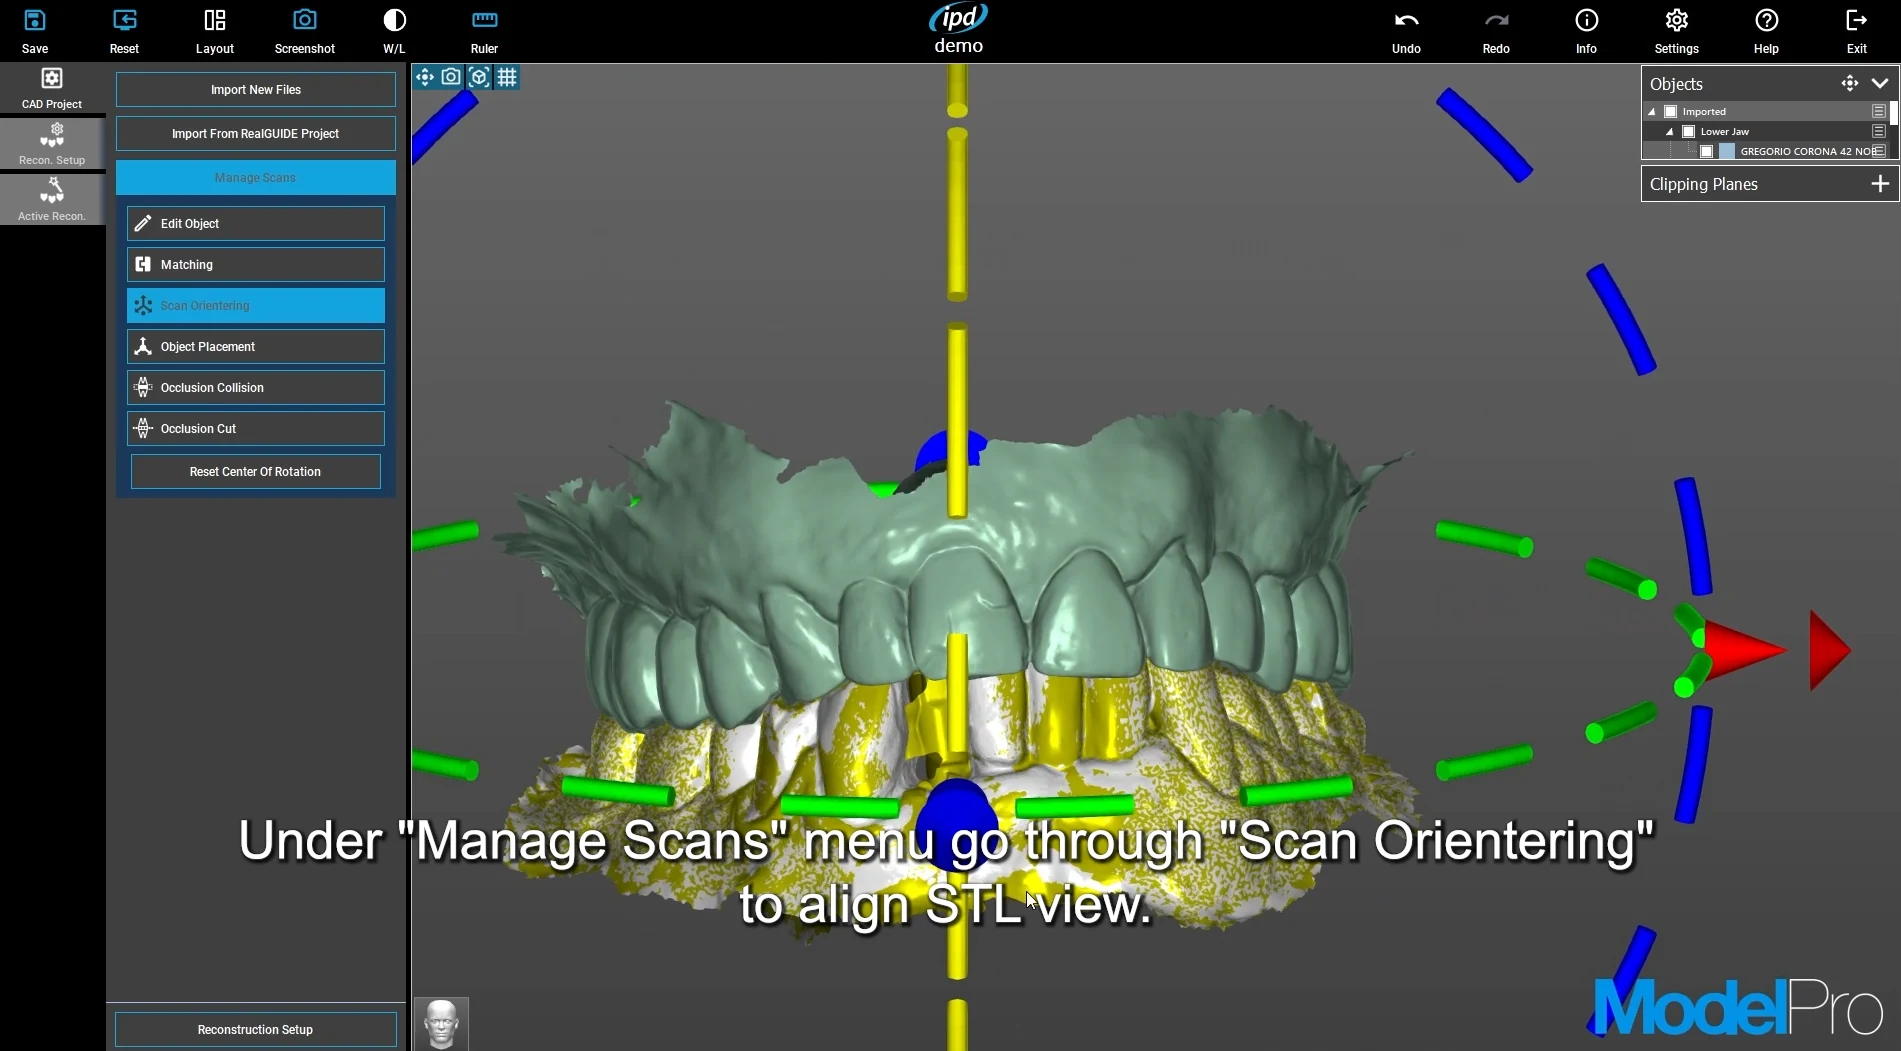The image size is (1901, 1051).
Task: Select Scan Orientering menu item
Action: tap(256, 305)
